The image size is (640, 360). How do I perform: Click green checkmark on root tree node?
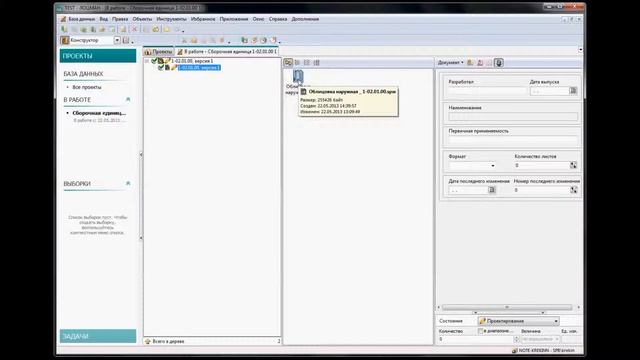(154, 60)
